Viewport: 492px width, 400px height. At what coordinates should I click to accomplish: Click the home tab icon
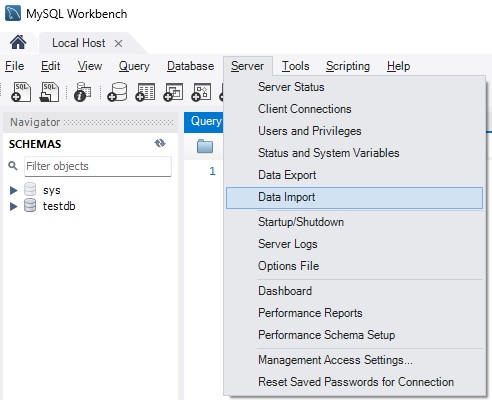18,43
